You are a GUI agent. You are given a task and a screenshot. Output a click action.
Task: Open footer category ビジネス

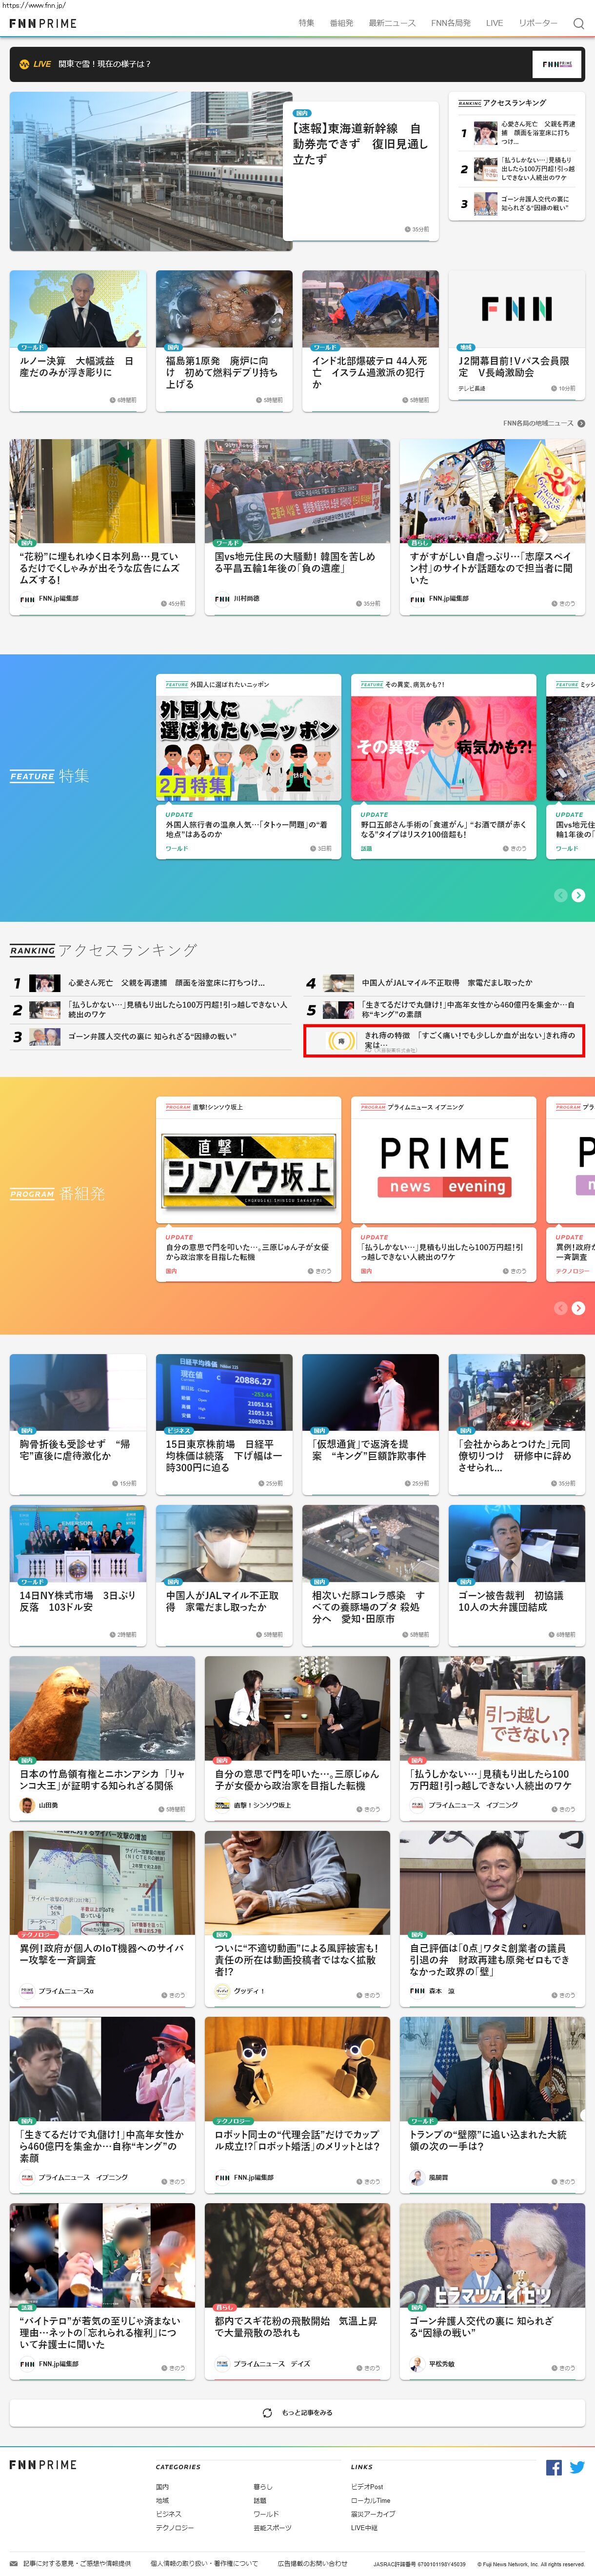click(168, 2513)
